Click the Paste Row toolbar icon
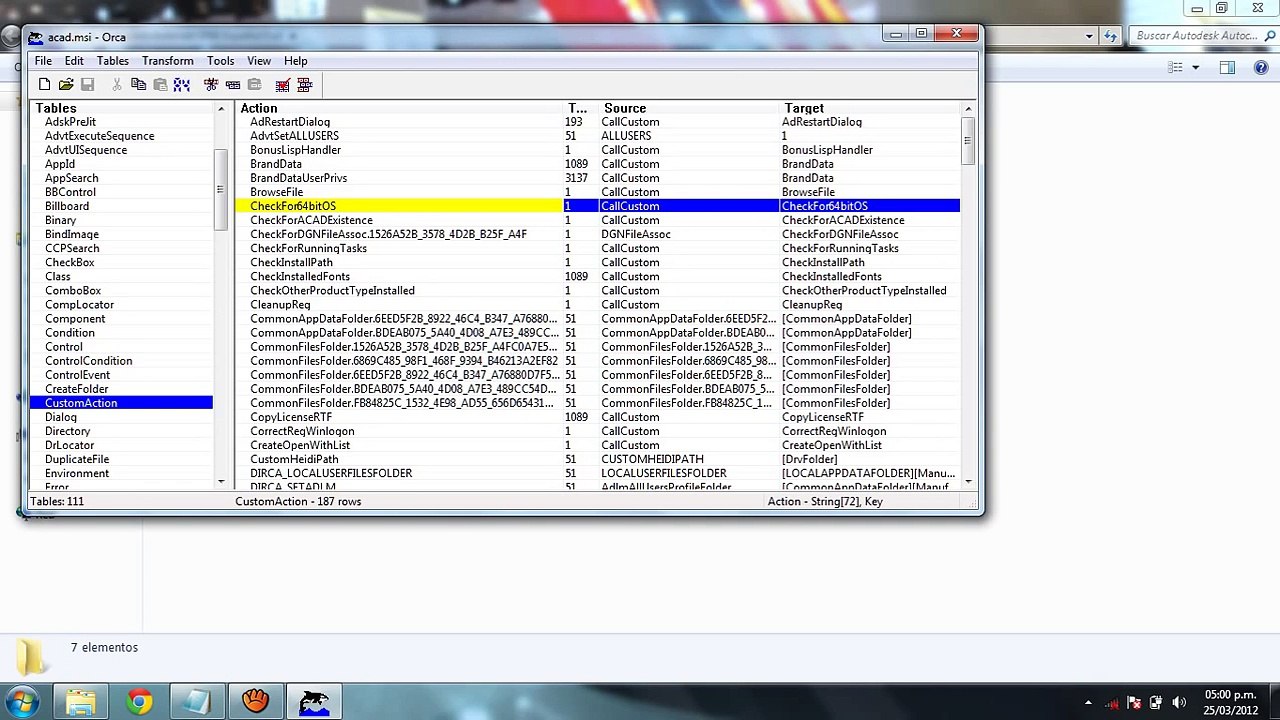 (254, 85)
